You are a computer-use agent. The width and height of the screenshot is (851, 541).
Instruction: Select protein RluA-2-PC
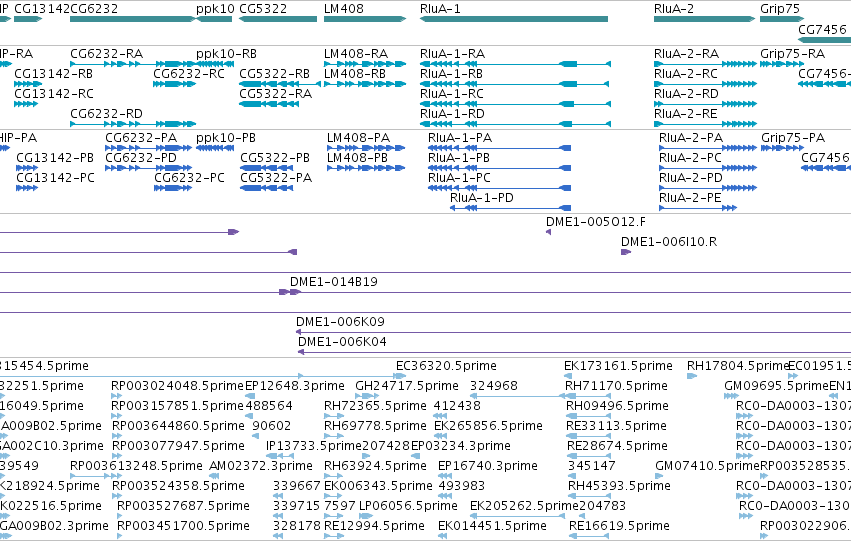[x=708, y=168]
